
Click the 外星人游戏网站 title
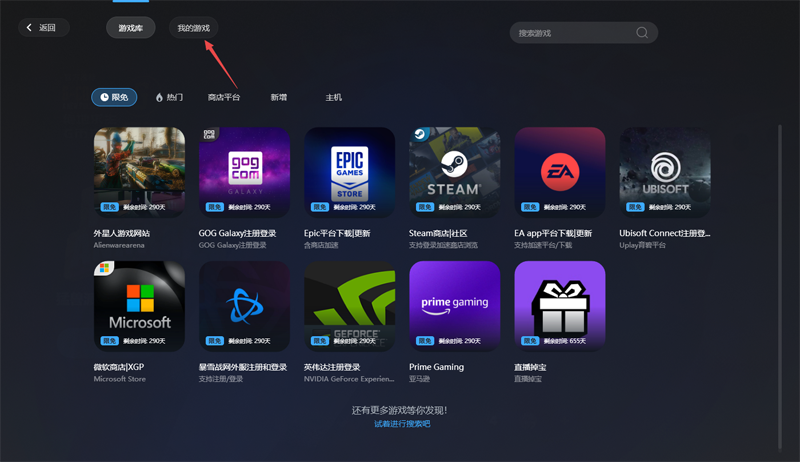[121, 233]
